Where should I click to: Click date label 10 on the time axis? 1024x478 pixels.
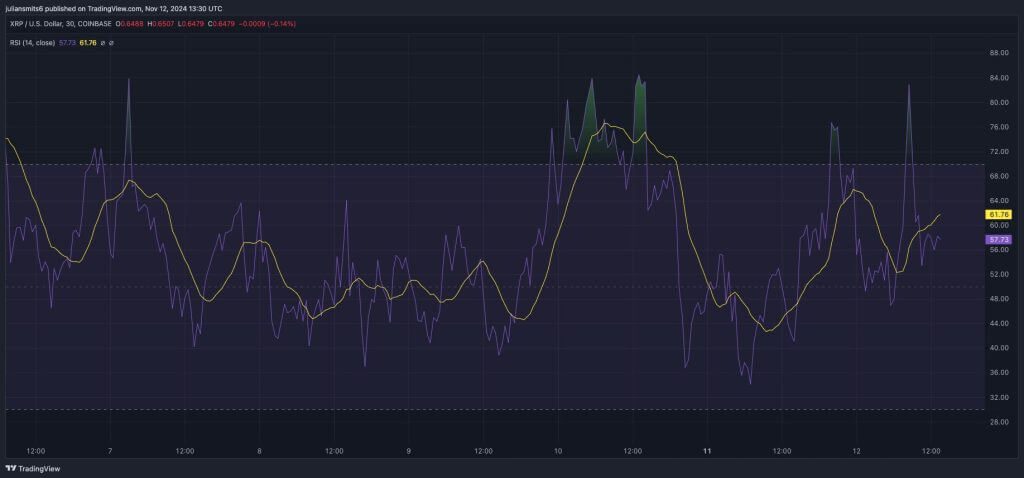(x=558, y=451)
